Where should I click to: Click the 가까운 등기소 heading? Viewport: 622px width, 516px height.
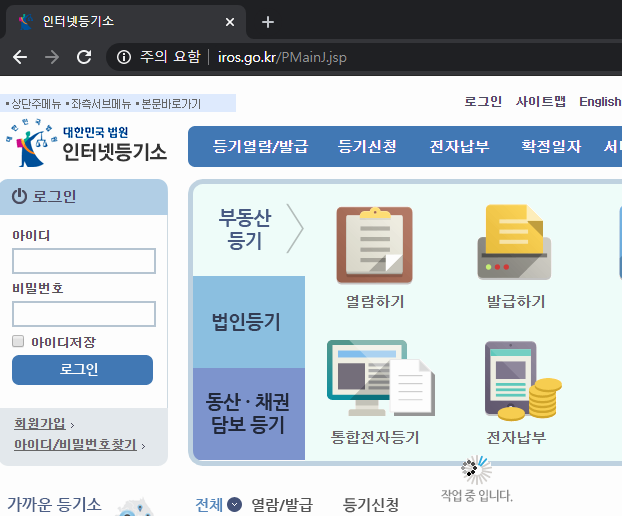point(54,504)
